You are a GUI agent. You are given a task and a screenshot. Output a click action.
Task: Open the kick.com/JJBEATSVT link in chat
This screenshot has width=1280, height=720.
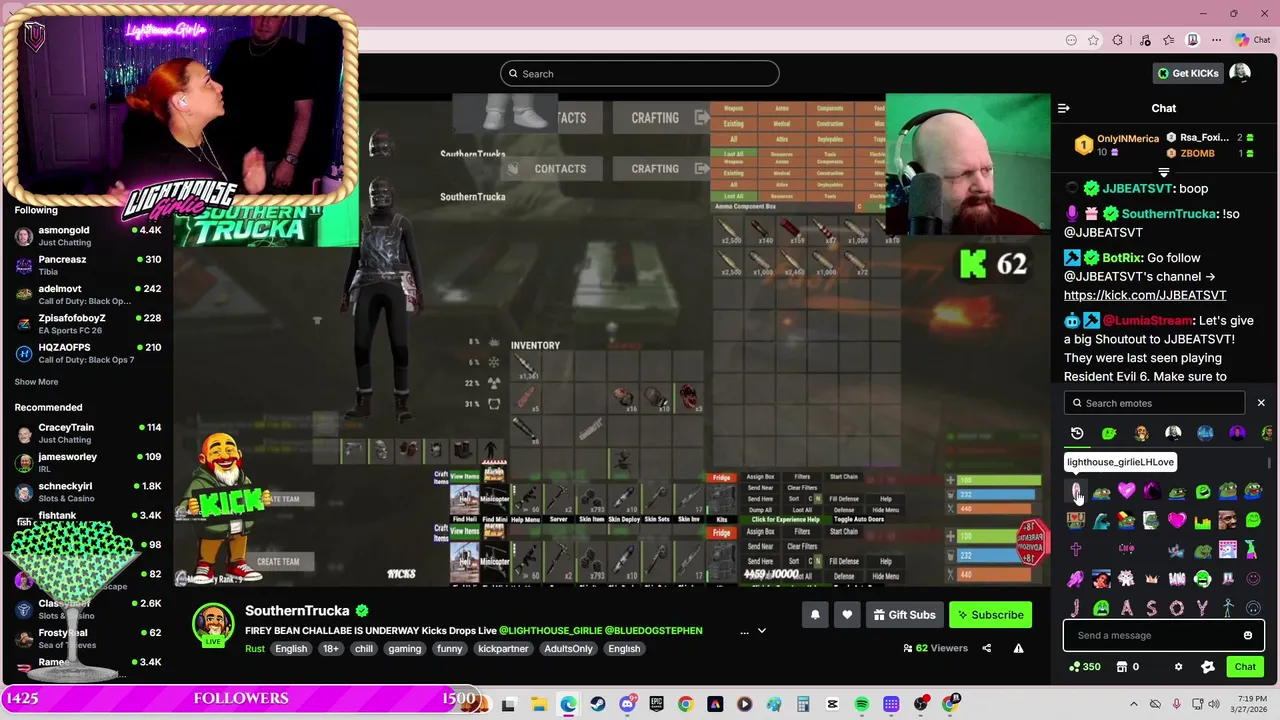[x=1144, y=295]
